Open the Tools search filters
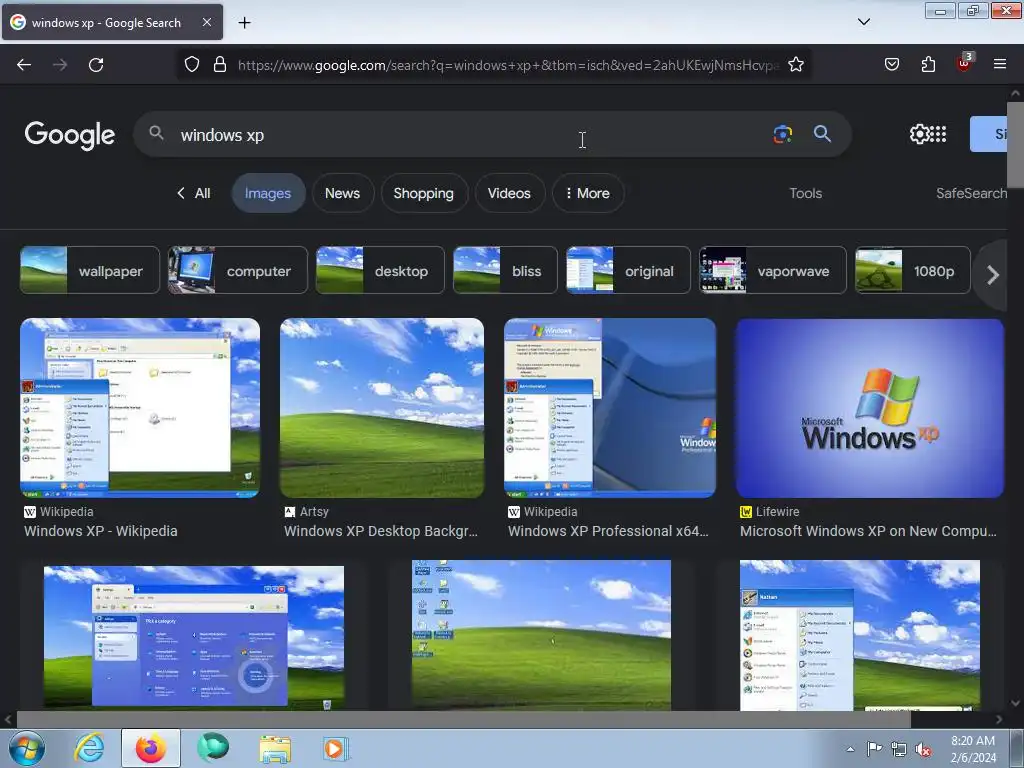This screenshot has width=1024, height=768. [805, 193]
